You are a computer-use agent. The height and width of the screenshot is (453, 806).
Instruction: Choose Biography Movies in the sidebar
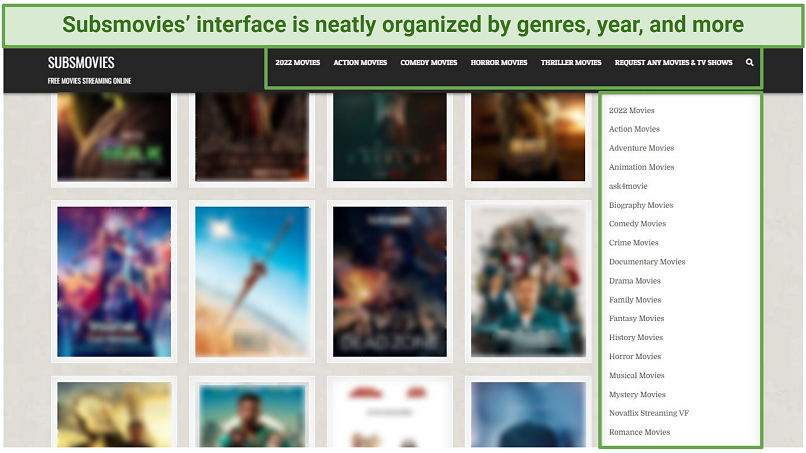point(641,205)
